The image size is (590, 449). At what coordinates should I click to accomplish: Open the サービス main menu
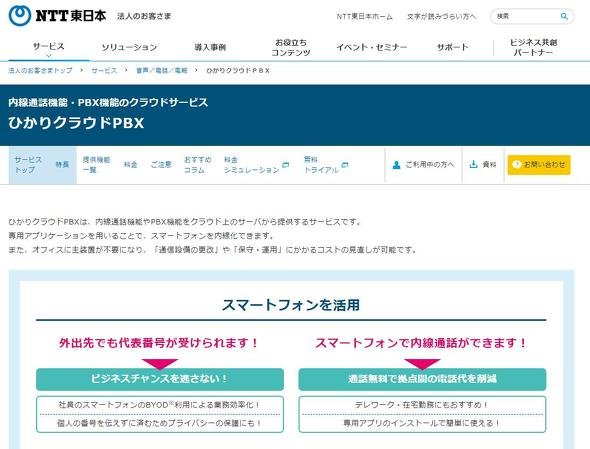49,47
